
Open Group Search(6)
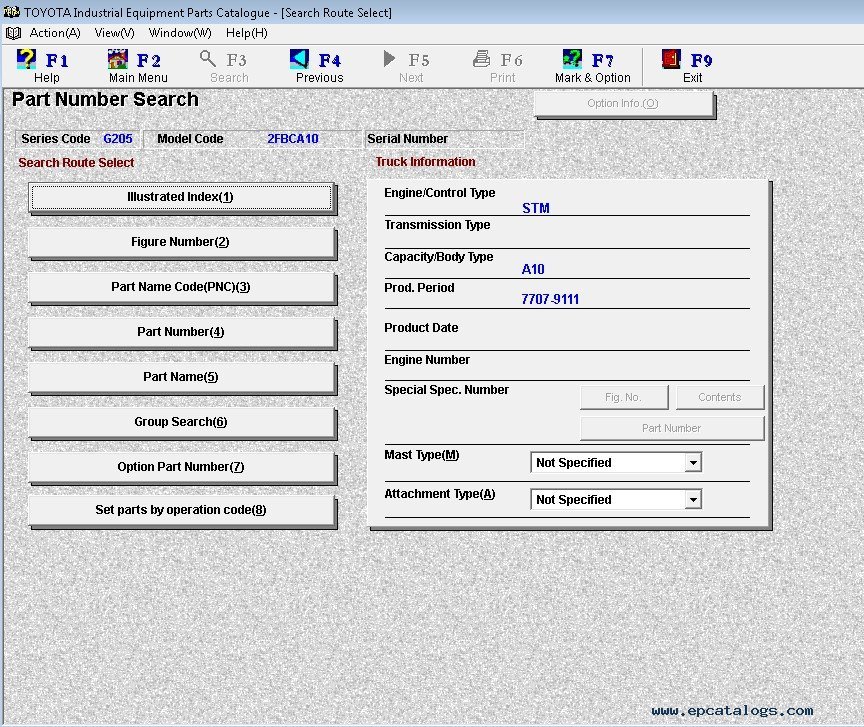pos(181,422)
